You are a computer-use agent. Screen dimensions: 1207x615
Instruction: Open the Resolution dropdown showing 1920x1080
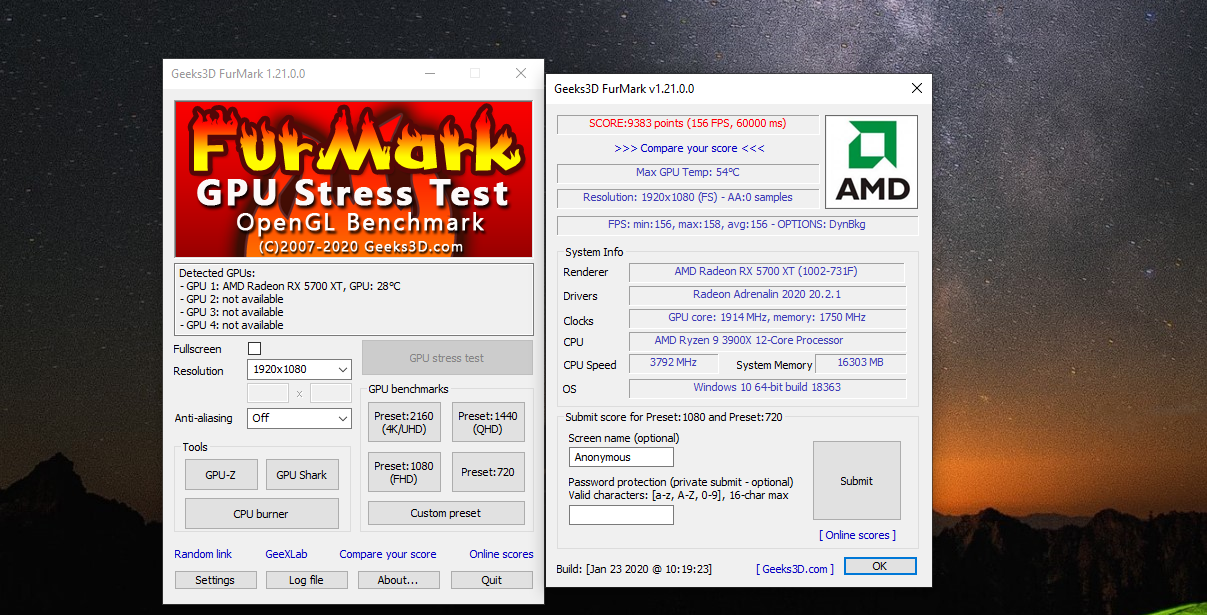point(299,369)
